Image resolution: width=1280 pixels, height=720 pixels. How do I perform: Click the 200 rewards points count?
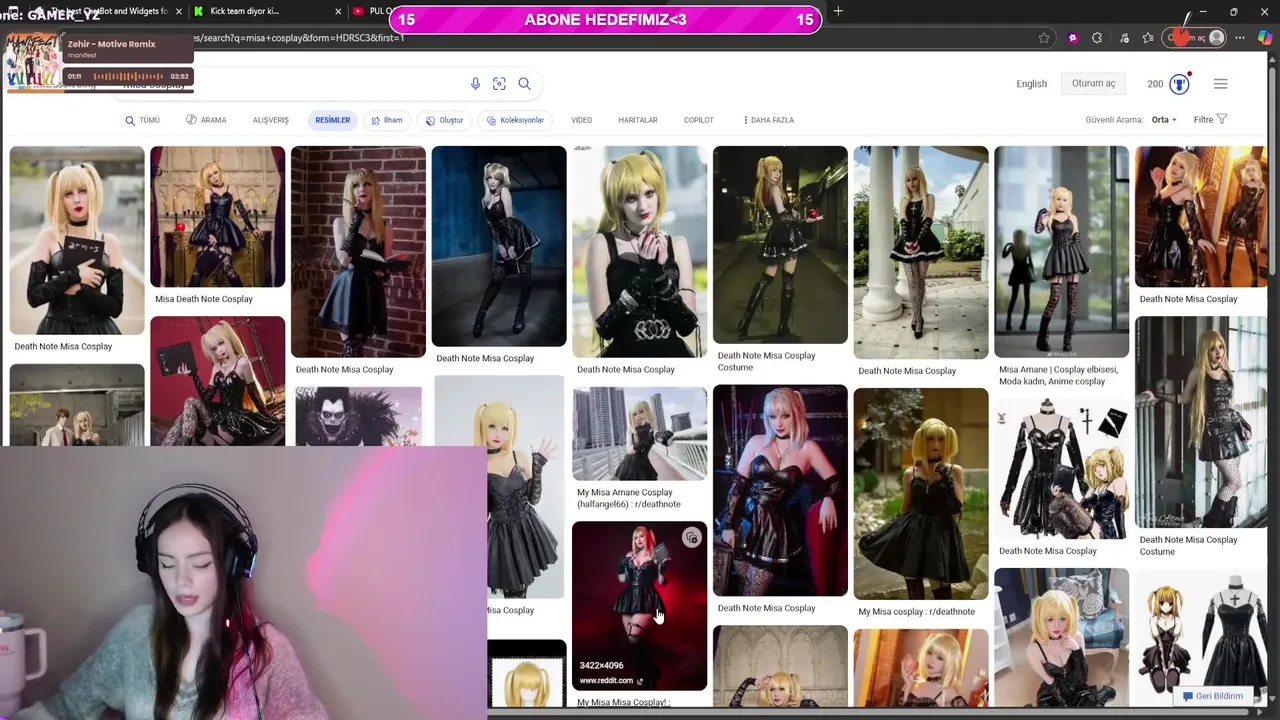pyautogui.click(x=1155, y=84)
